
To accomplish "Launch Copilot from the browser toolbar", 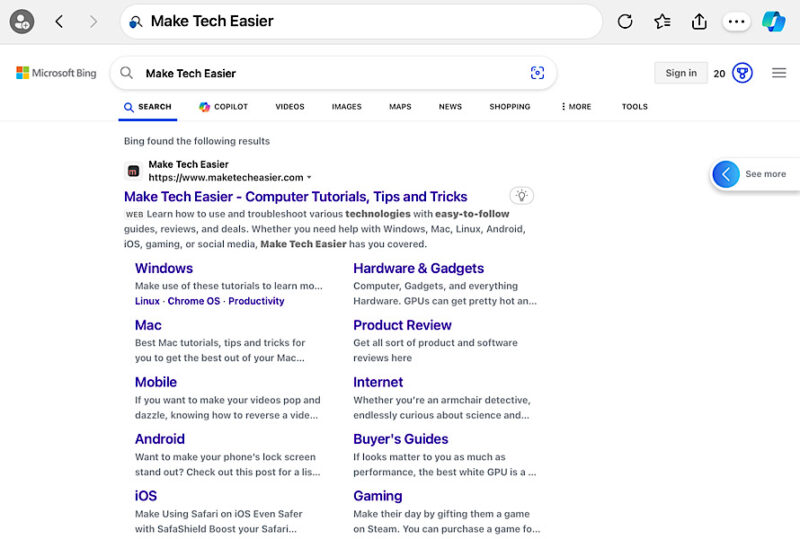I will tap(773, 21).
